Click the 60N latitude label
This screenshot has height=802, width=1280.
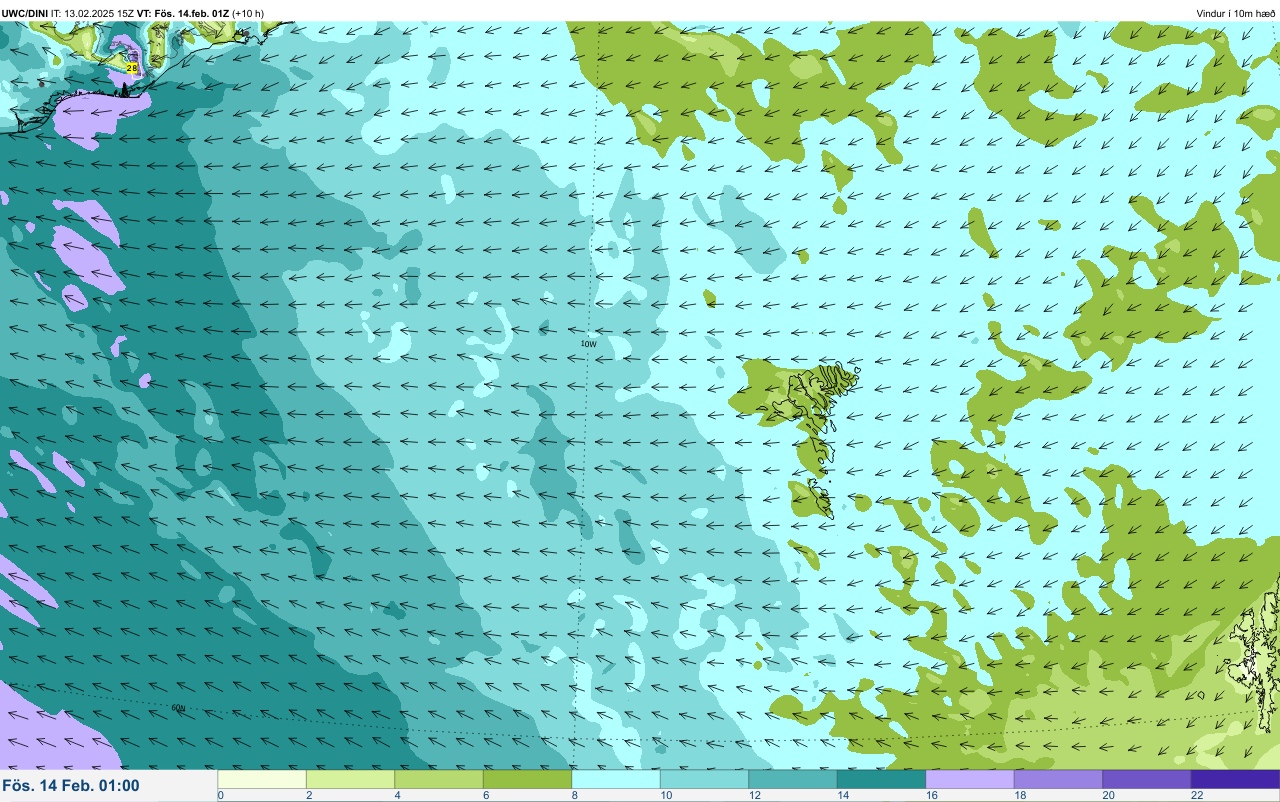(178, 708)
